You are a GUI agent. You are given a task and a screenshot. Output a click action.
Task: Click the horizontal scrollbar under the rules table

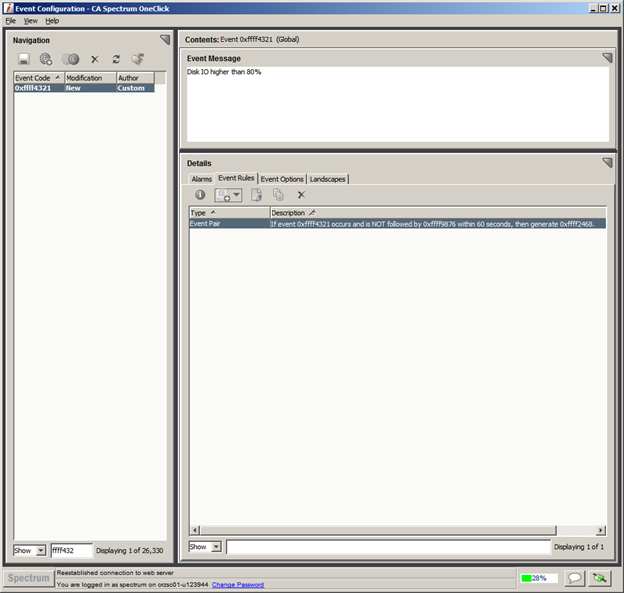point(378,530)
